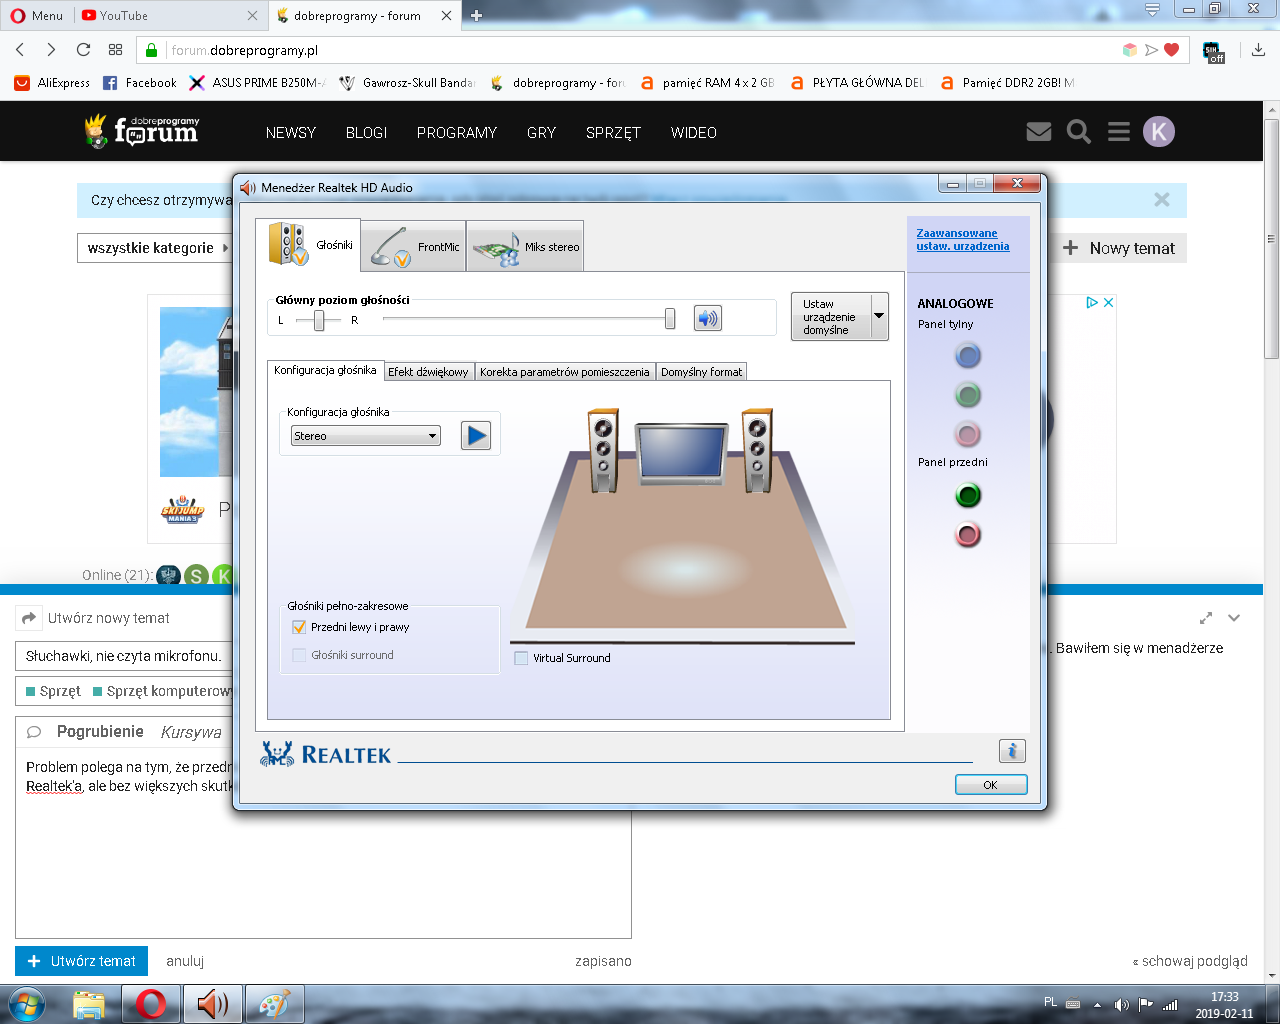Viewport: 1280px width, 1024px height.
Task: Click the Windows Start button on taskbar
Action: click(27, 1003)
